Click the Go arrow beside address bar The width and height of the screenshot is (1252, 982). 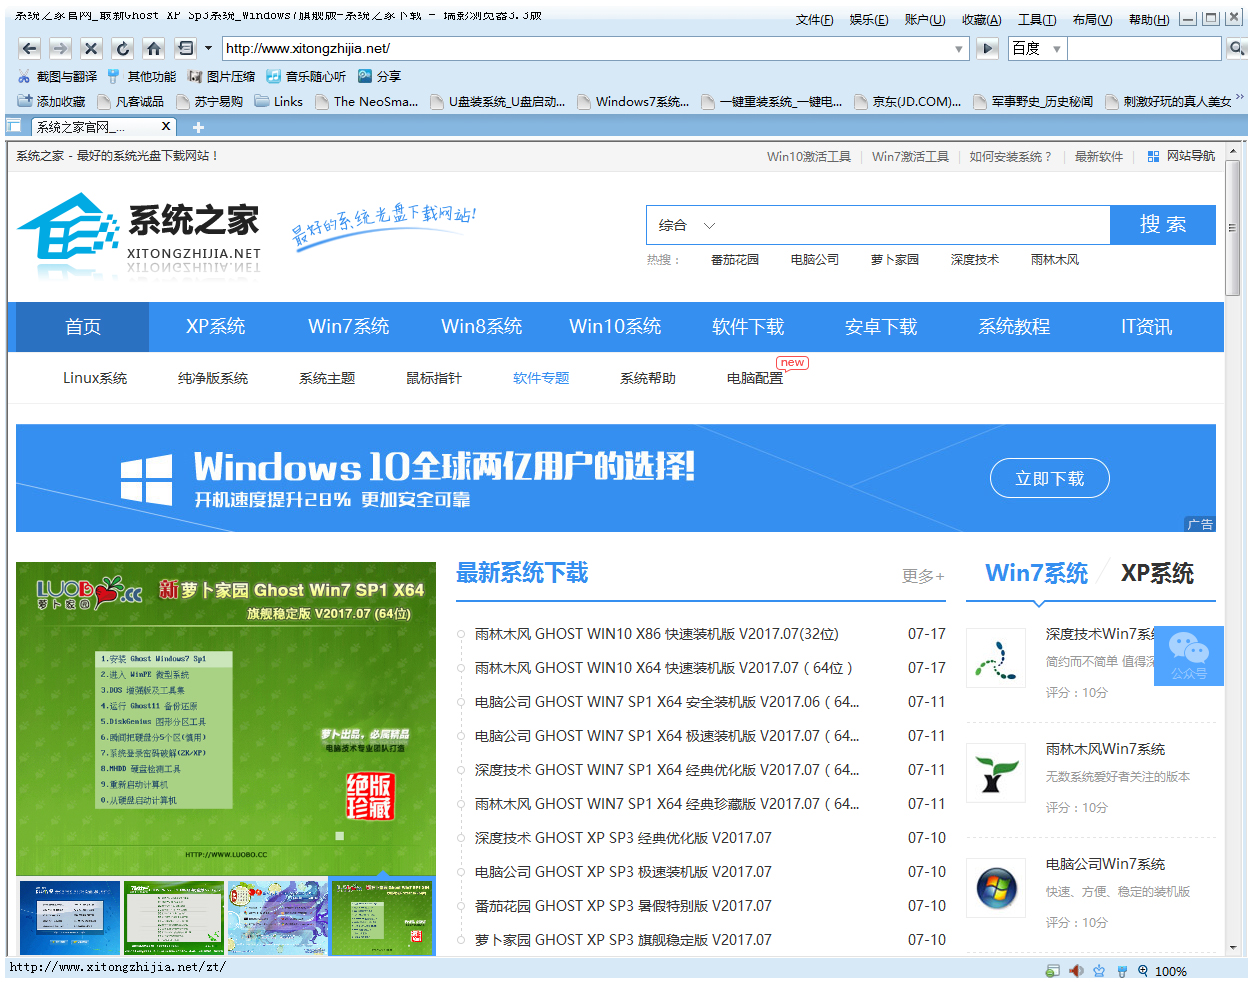click(x=987, y=48)
